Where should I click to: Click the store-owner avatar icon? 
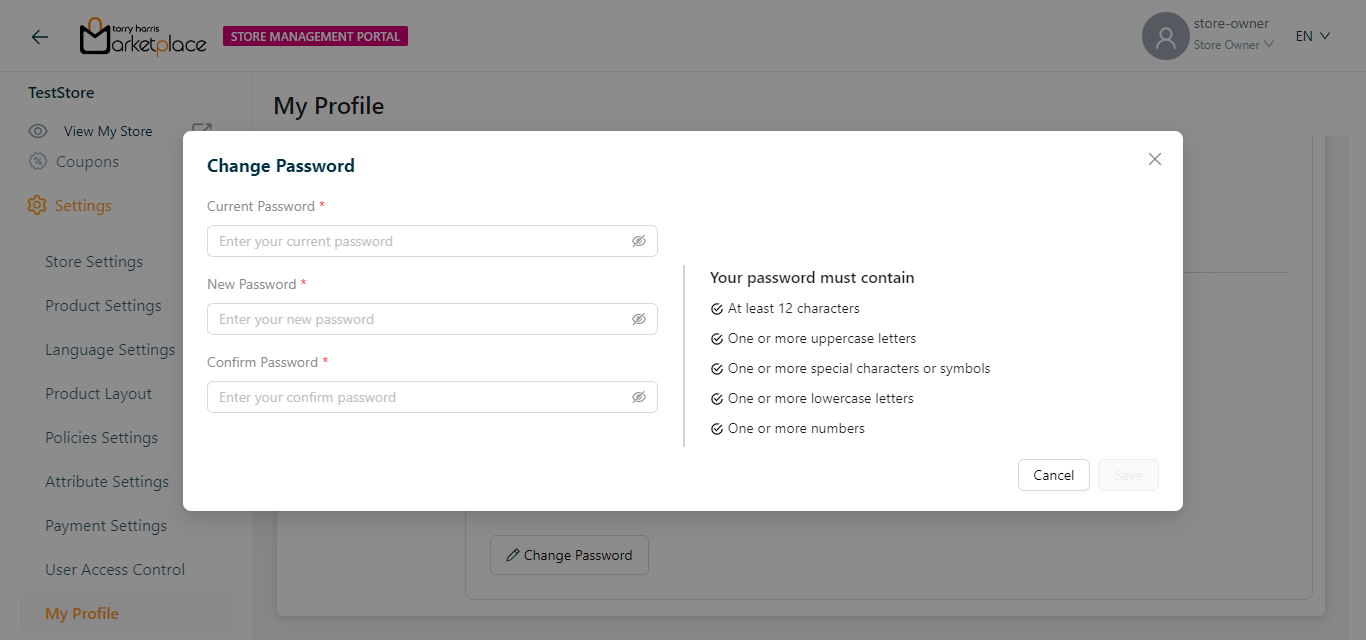click(1165, 37)
